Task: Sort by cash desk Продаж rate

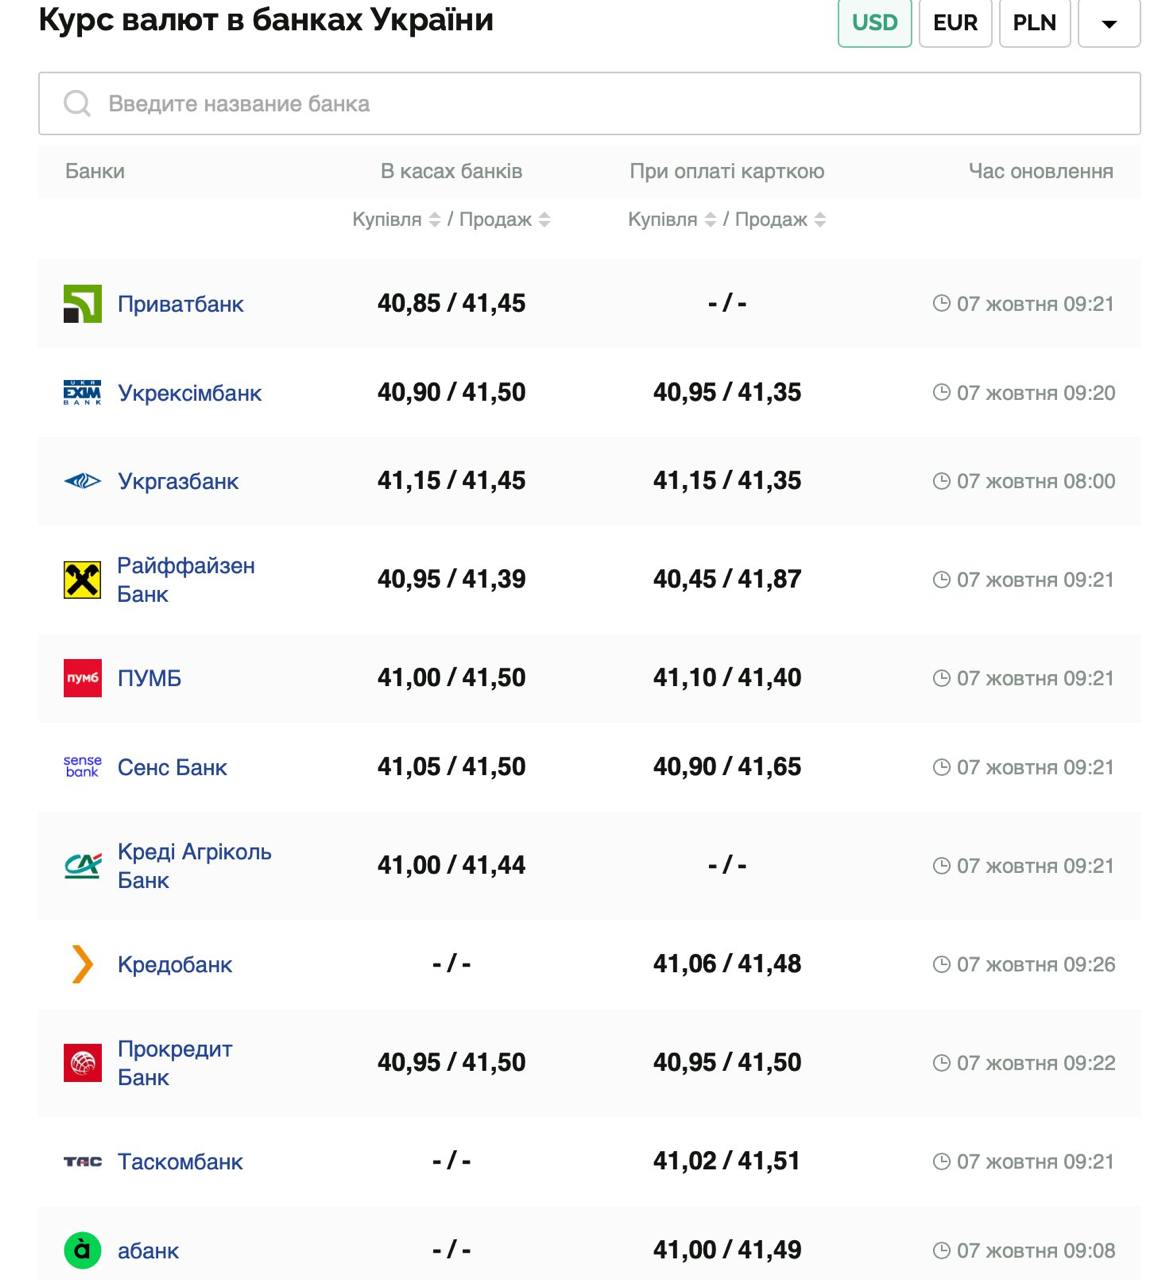Action: point(544,220)
